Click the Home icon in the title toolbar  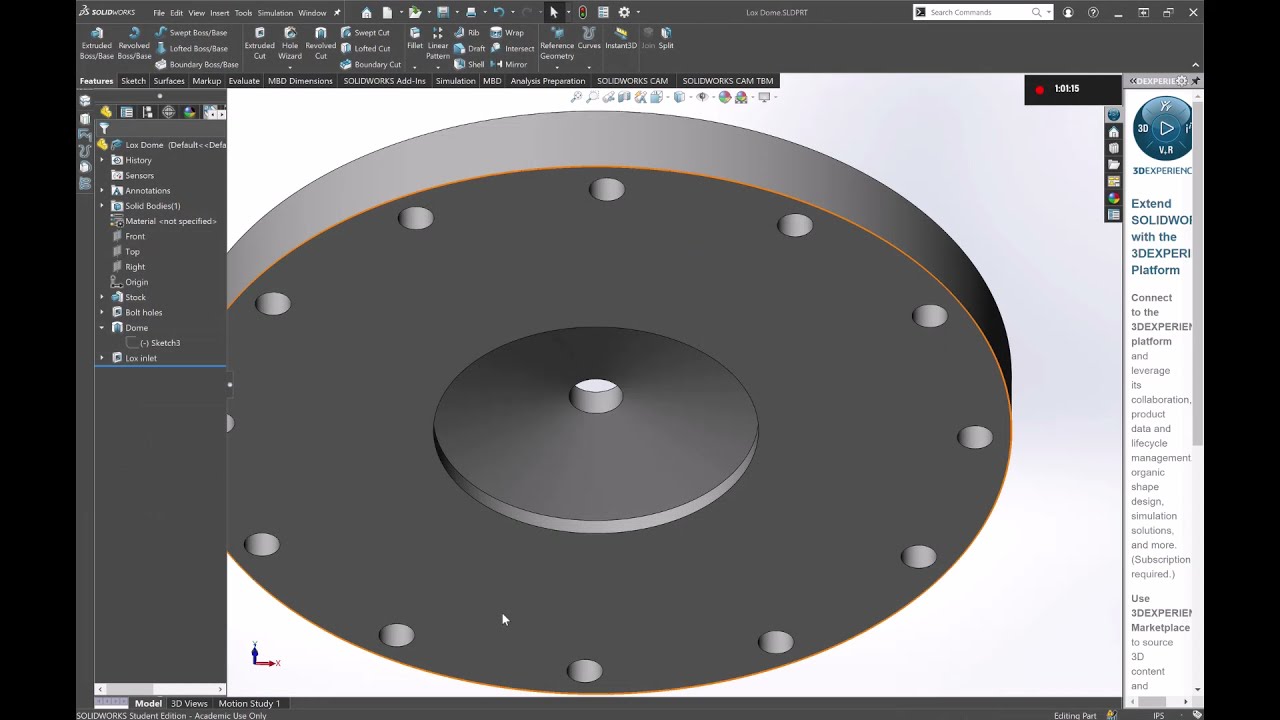(x=367, y=12)
